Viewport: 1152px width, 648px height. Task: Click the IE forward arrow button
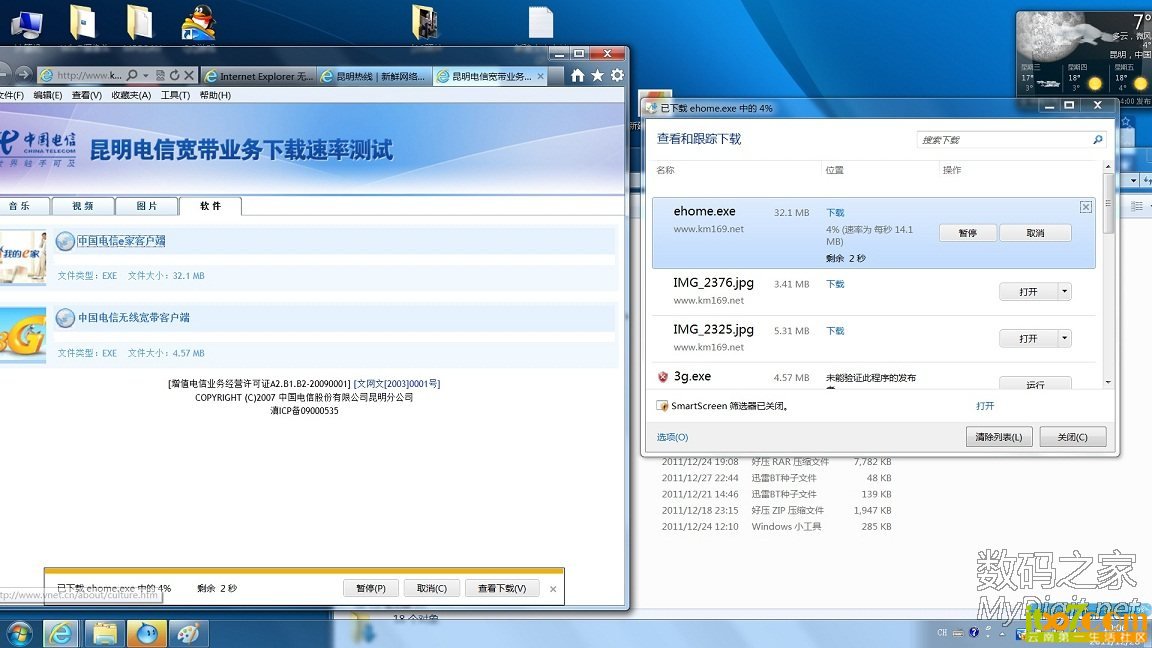pos(24,74)
